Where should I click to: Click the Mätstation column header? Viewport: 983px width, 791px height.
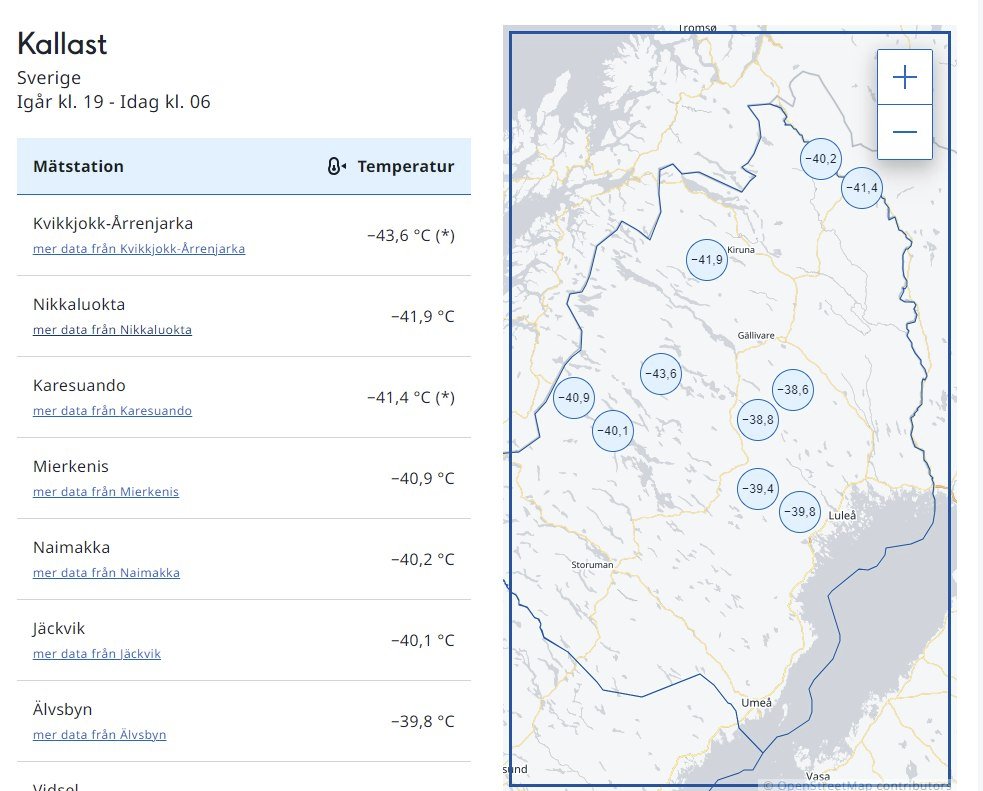(79, 167)
